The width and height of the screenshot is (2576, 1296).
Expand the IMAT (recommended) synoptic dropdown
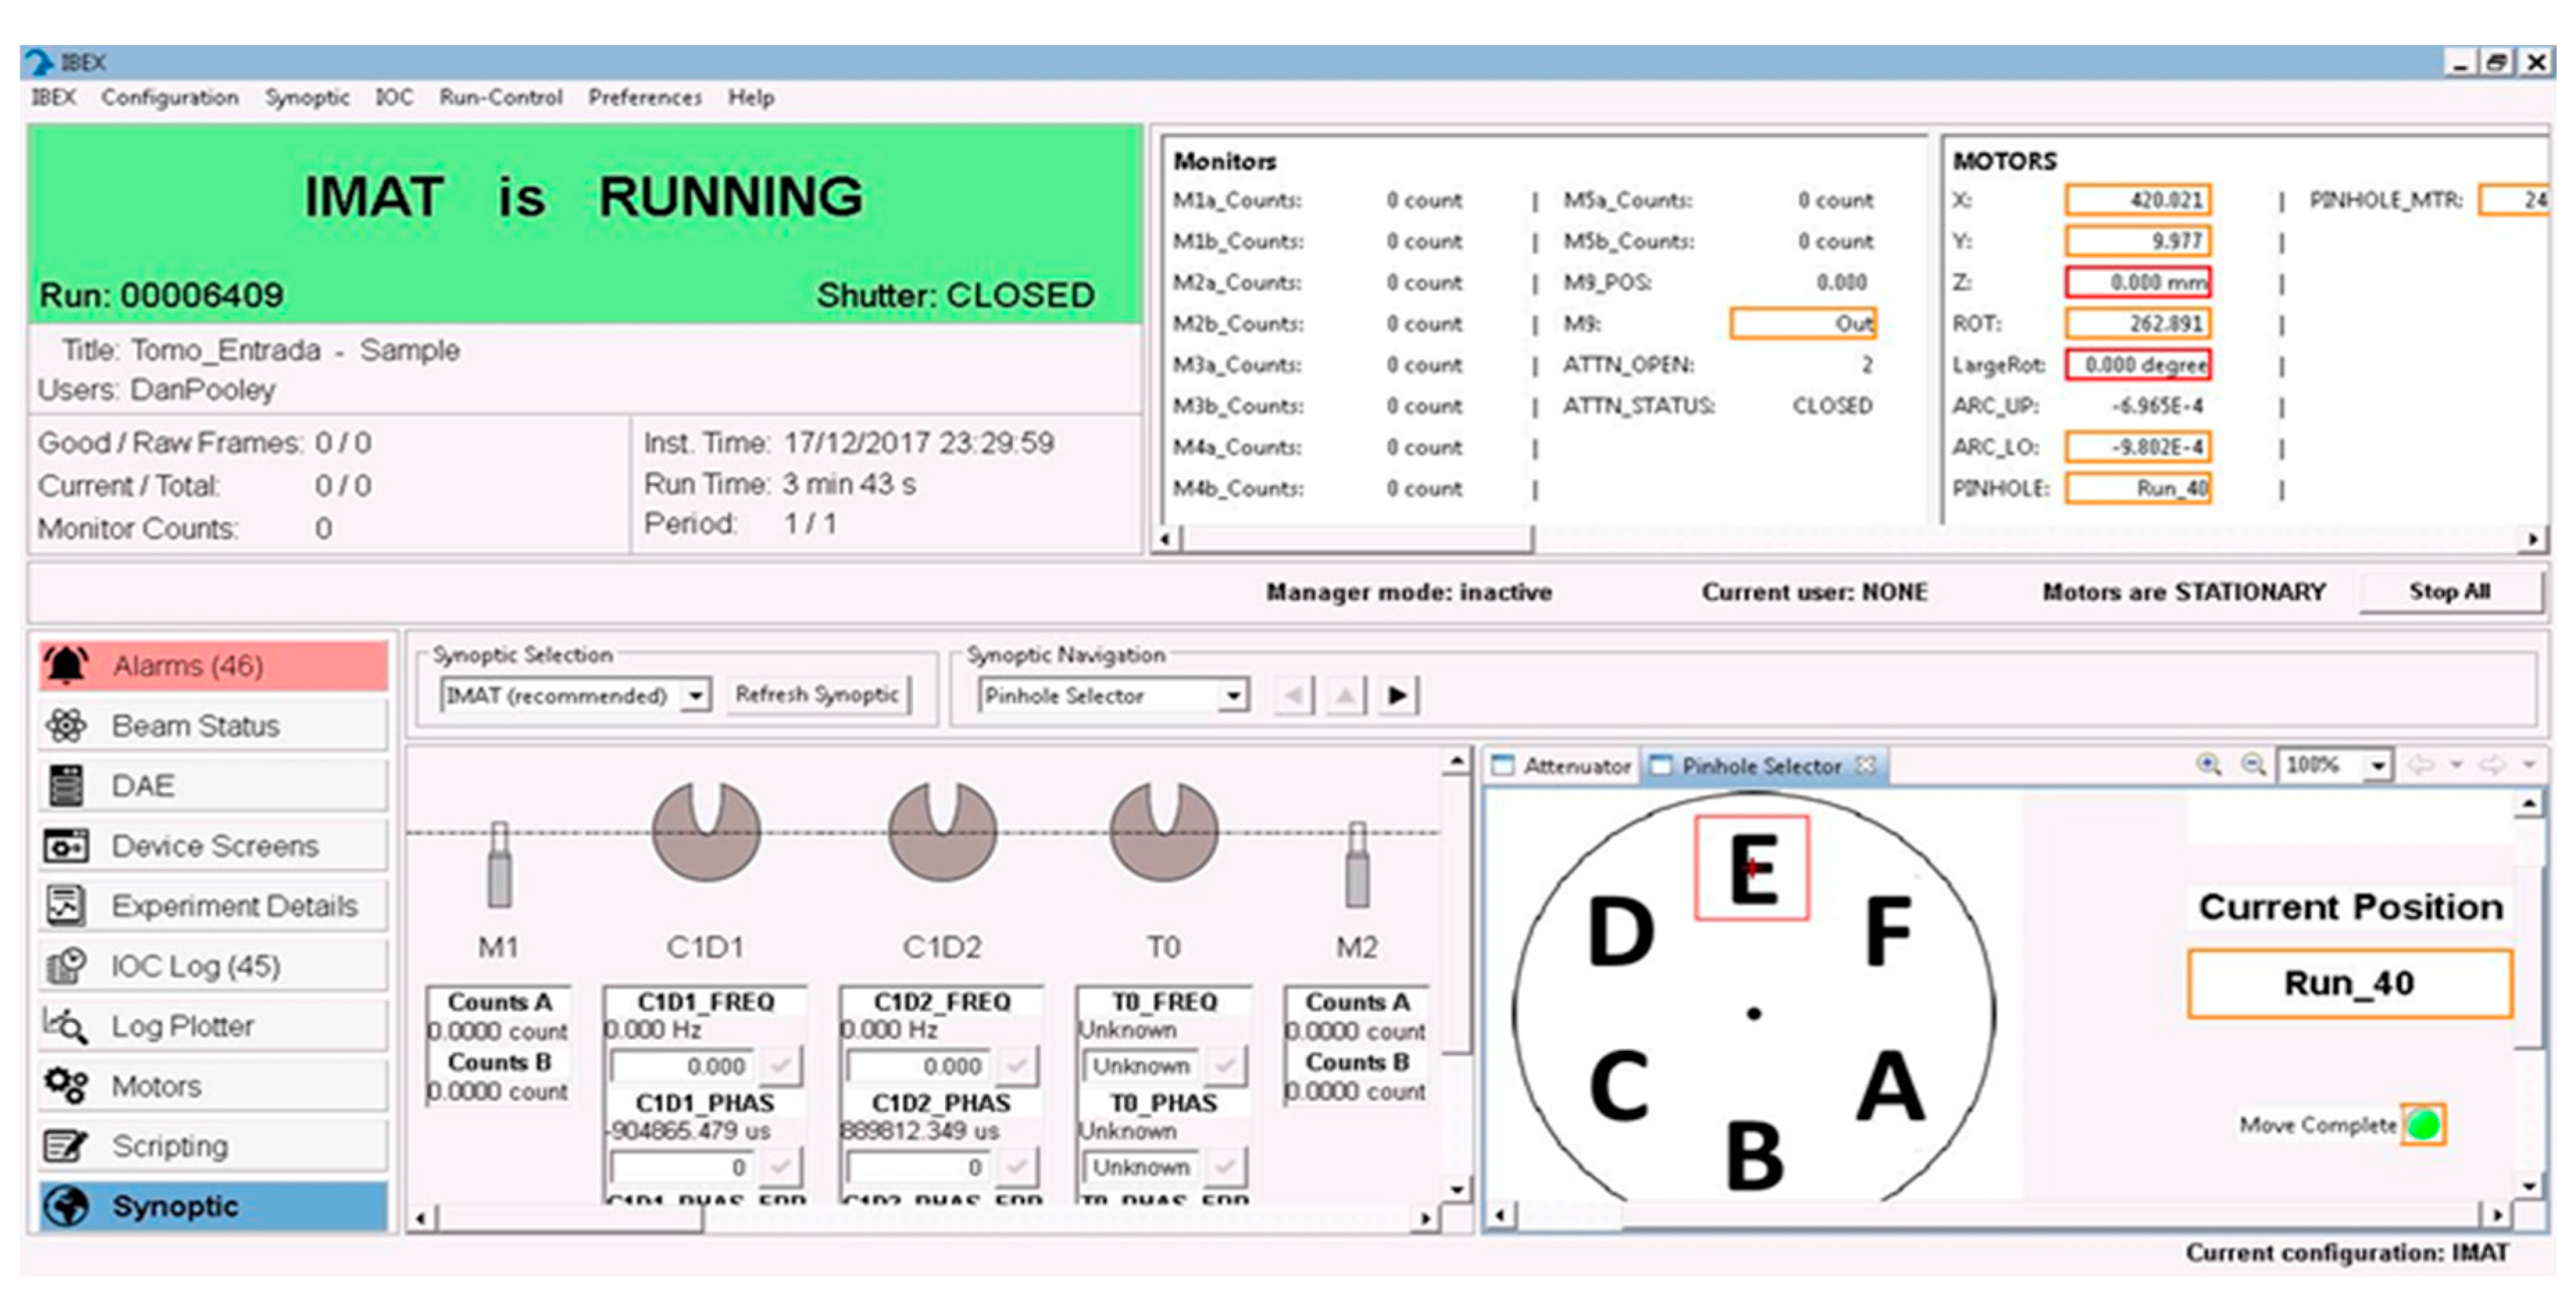coord(695,695)
